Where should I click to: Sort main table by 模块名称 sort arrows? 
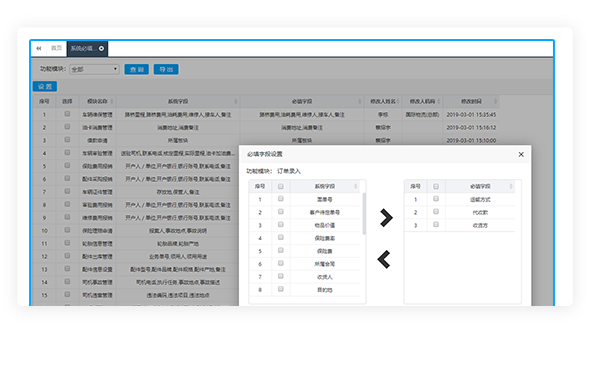112,101
